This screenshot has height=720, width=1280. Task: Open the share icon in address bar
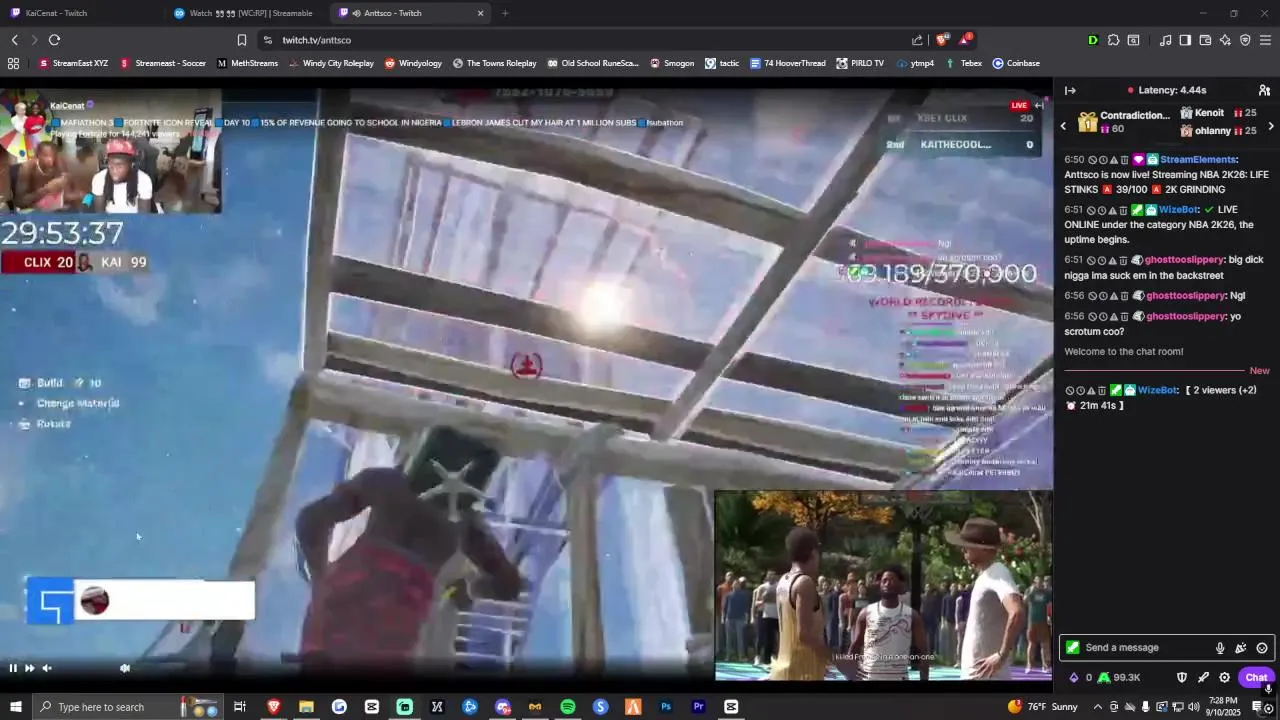point(917,40)
